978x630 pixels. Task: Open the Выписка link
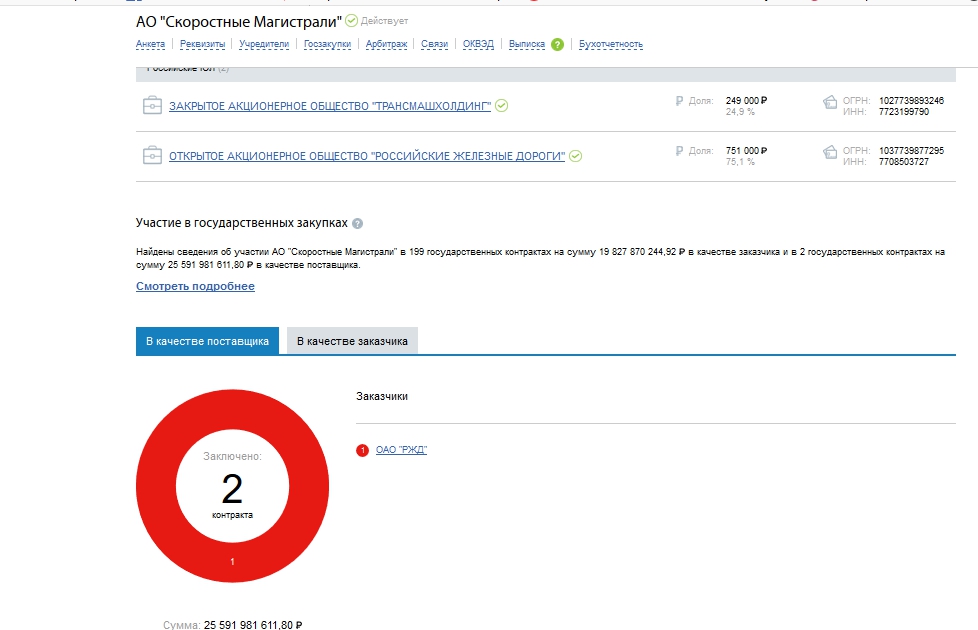coord(527,44)
